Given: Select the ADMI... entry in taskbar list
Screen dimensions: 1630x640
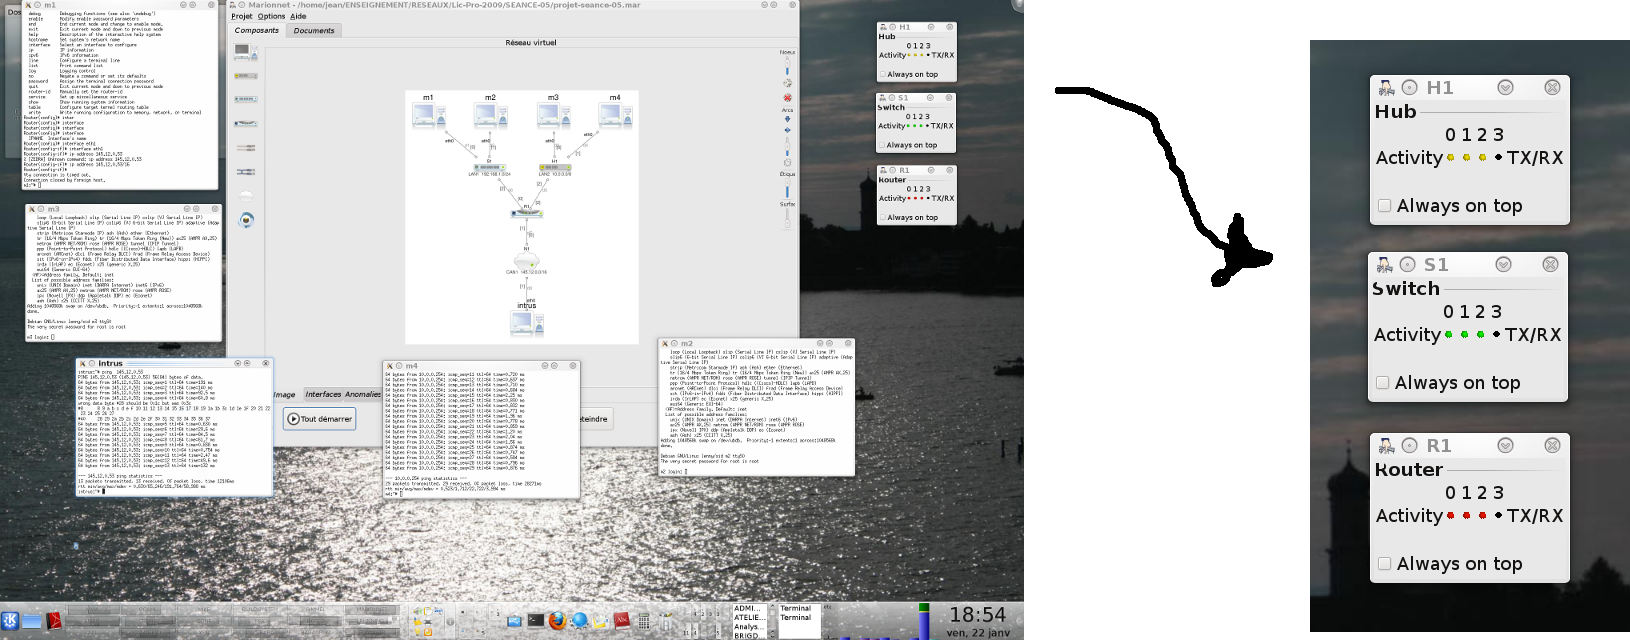Looking at the screenshot, I should click(748, 608).
